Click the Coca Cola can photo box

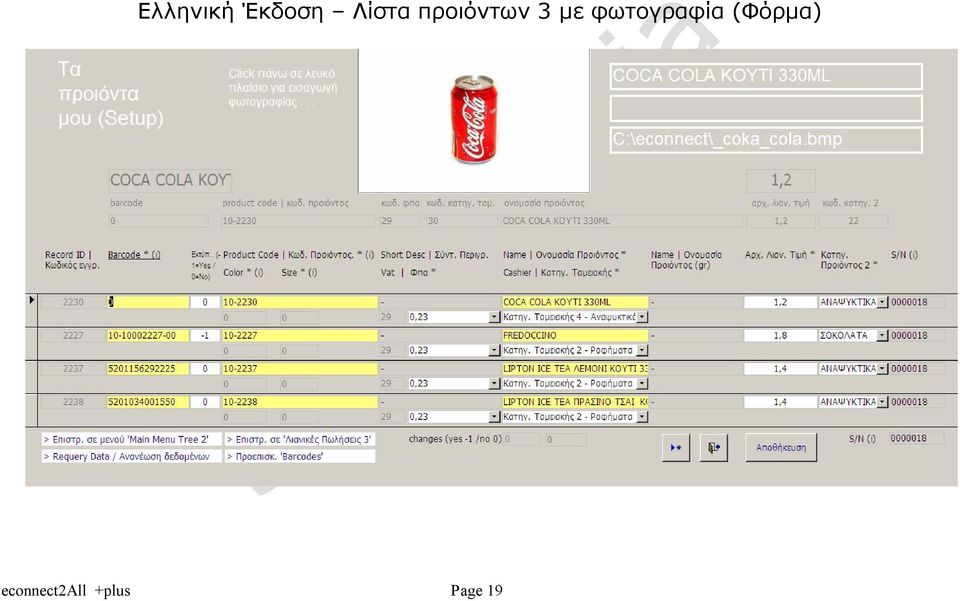pyautogui.click(x=473, y=121)
